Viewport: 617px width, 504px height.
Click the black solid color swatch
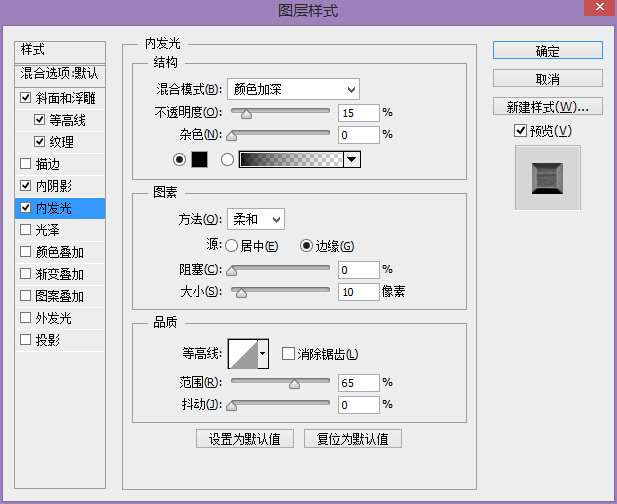[x=198, y=159]
